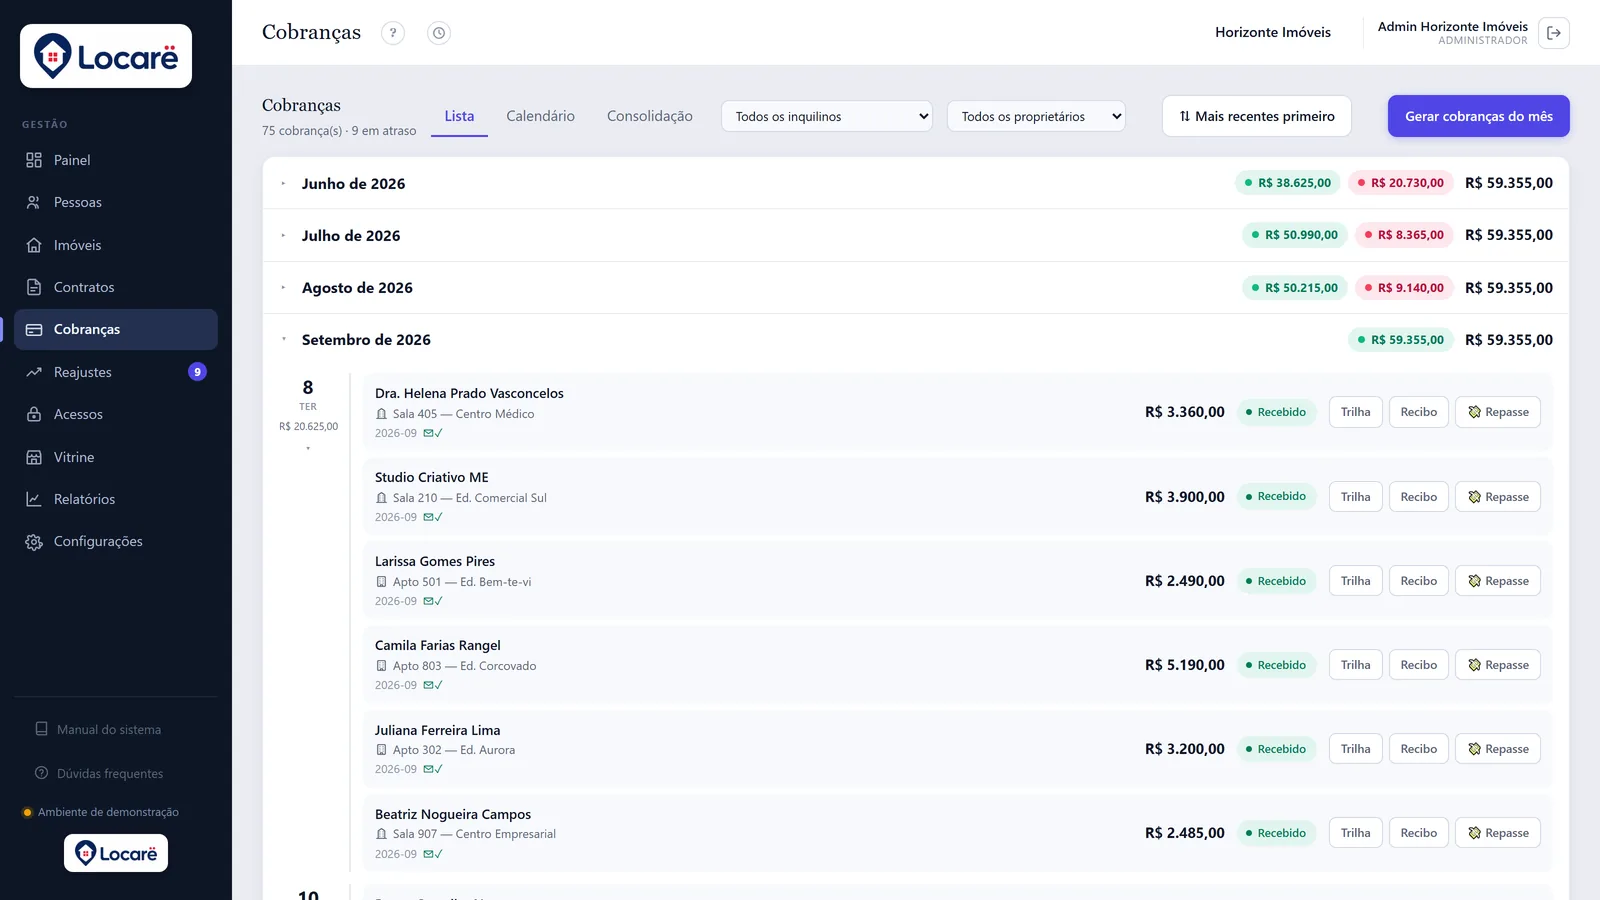
Task: Click email sent icon for Studio Criativo ME
Action: [433, 517]
